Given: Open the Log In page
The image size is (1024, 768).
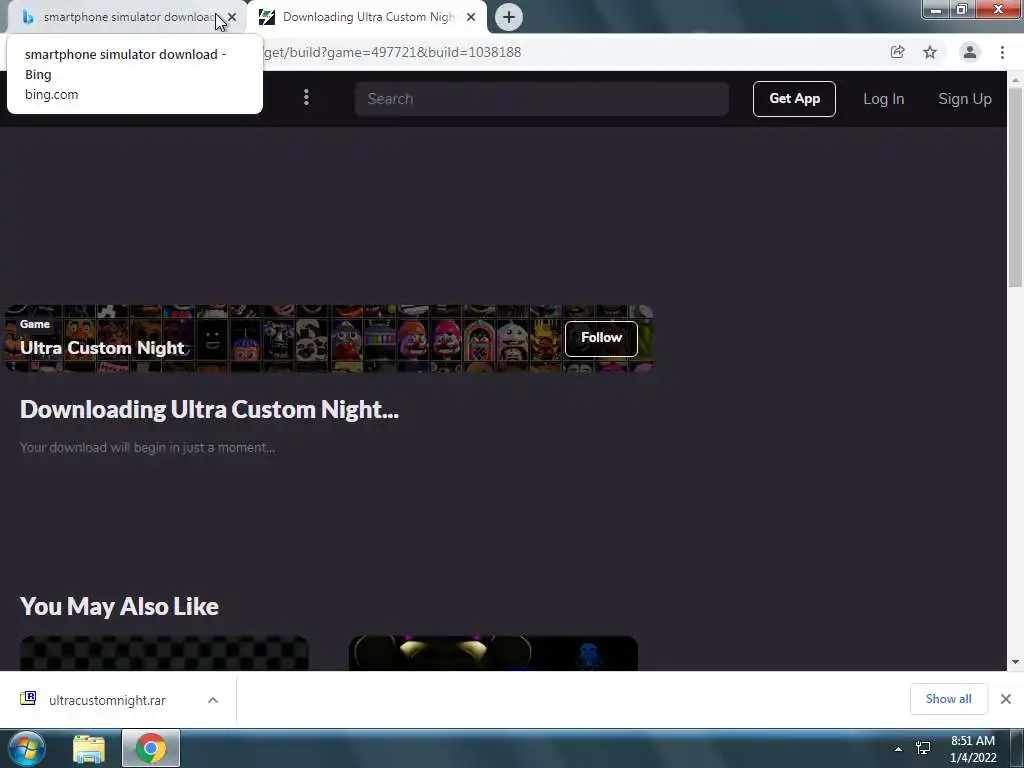Looking at the screenshot, I should [884, 99].
